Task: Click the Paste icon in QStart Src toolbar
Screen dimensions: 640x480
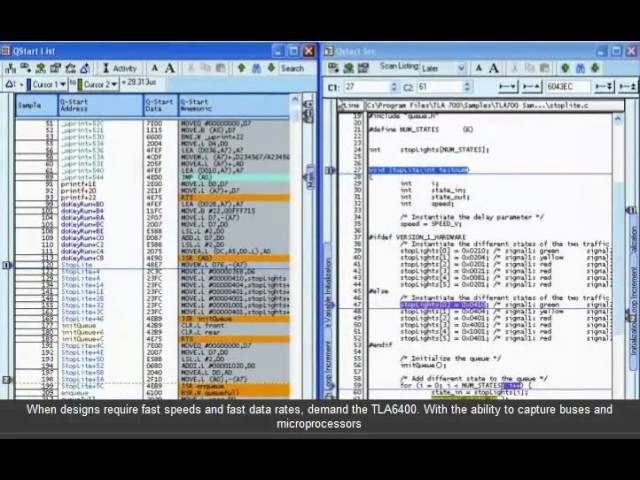Action: [x=544, y=68]
